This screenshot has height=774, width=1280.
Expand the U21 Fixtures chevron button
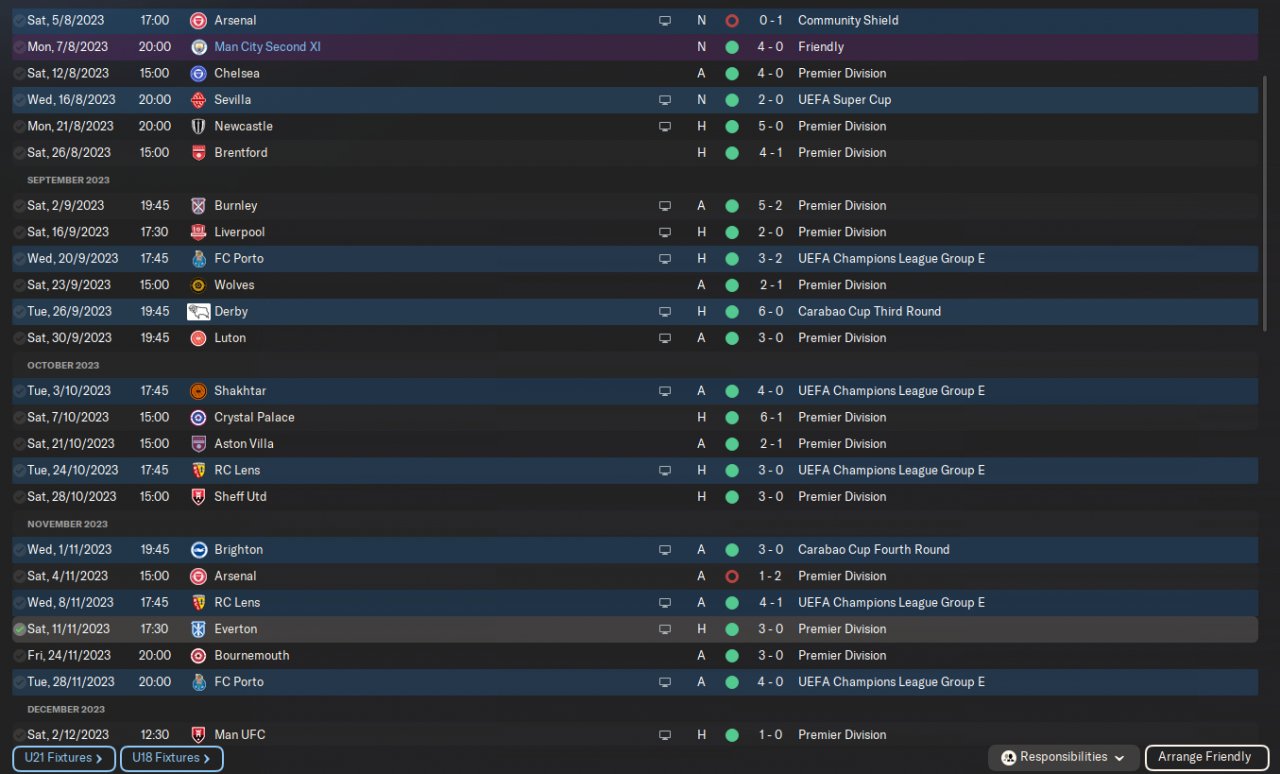tap(64, 758)
